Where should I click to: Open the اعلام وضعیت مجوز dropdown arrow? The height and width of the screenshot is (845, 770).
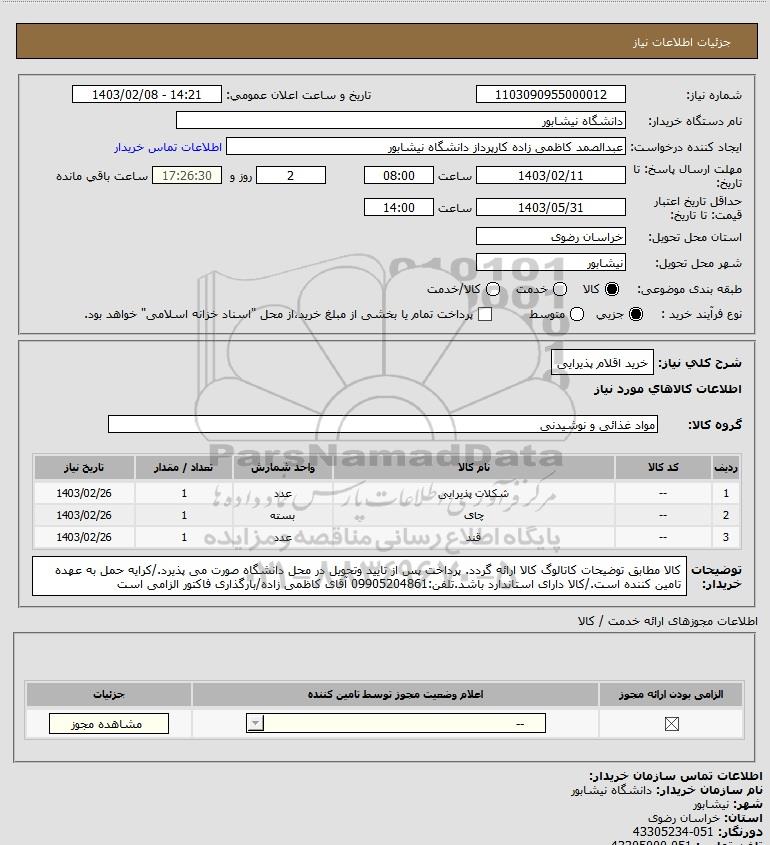click(x=255, y=723)
